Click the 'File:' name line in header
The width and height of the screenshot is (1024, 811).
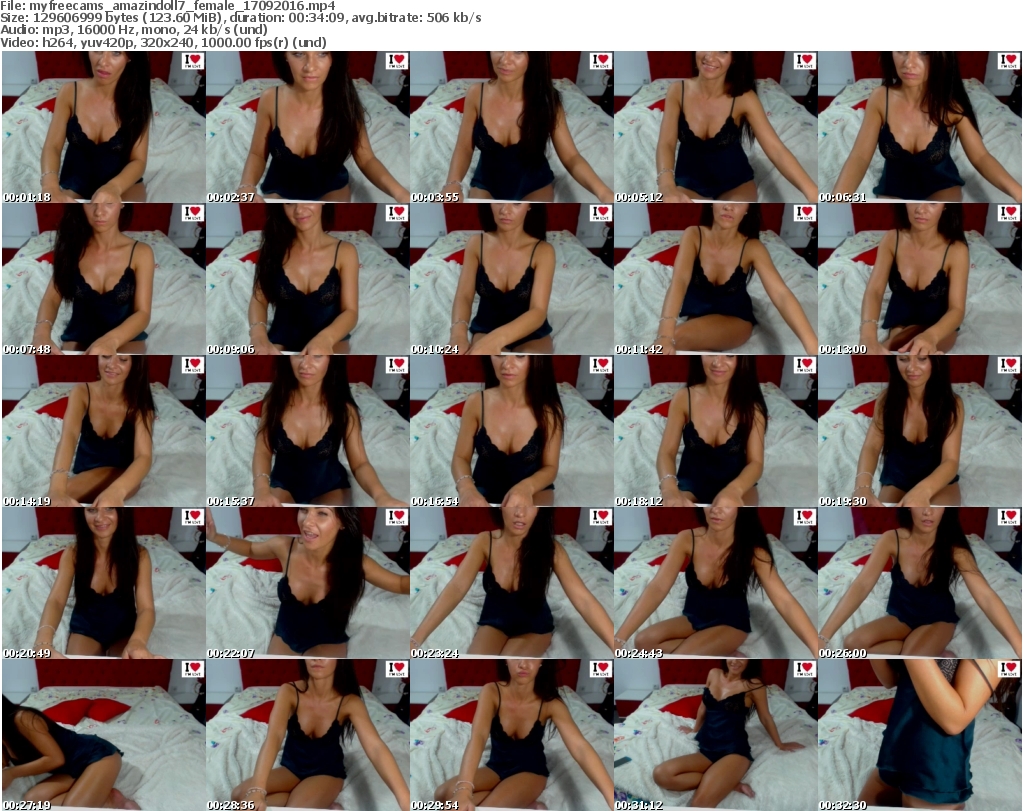pyautogui.click(x=168, y=5)
